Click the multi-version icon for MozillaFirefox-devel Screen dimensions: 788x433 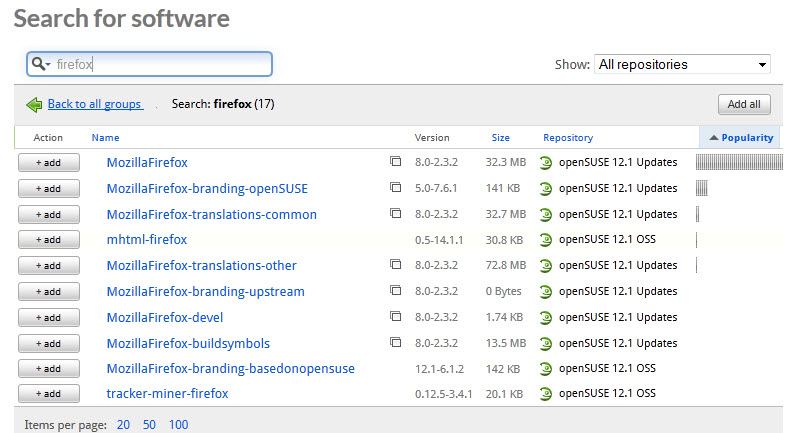coord(396,316)
